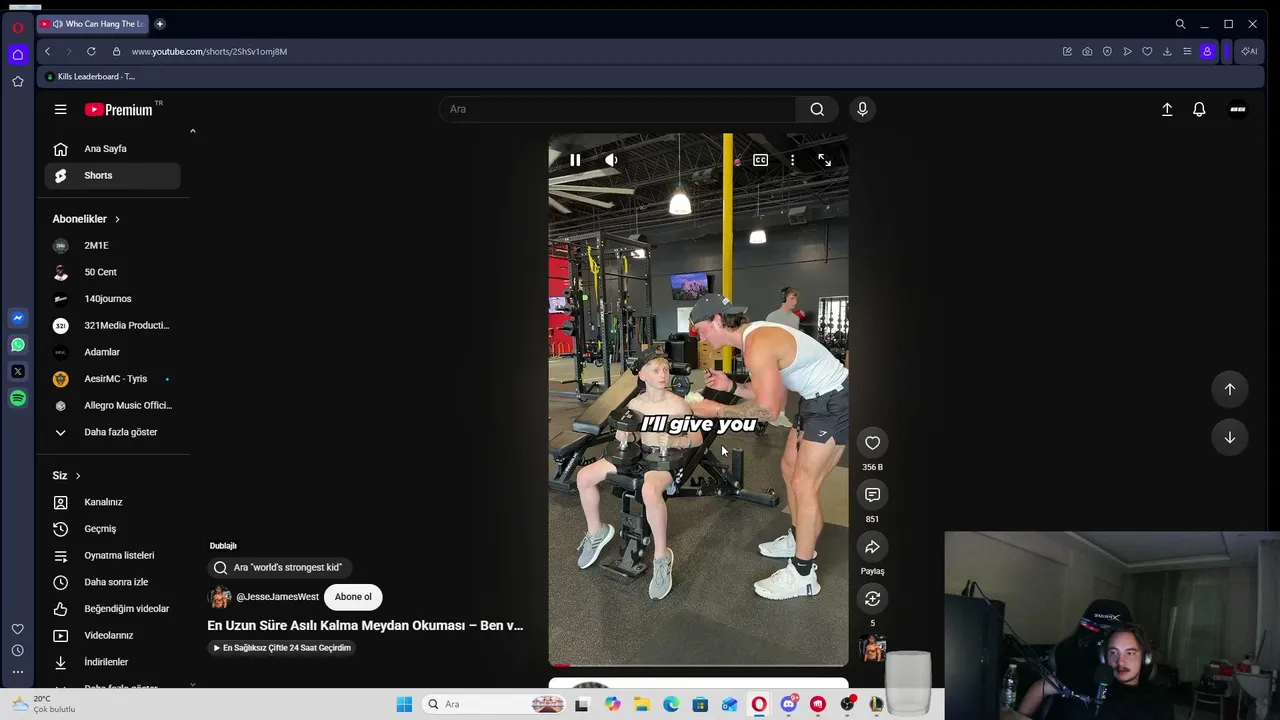Open İndirilenler downloads in the sidebar

[x=113, y=662]
